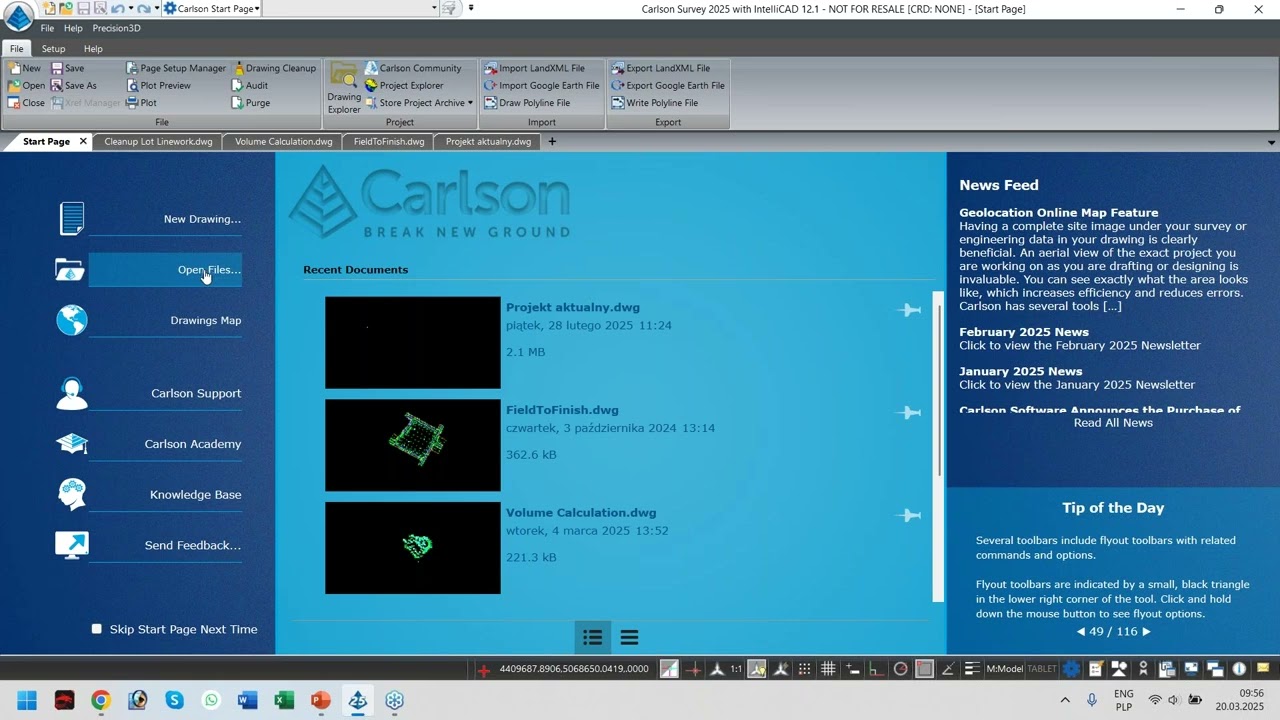Open the Drawing Explorer
This screenshot has width=1280, height=720.
pos(344,88)
